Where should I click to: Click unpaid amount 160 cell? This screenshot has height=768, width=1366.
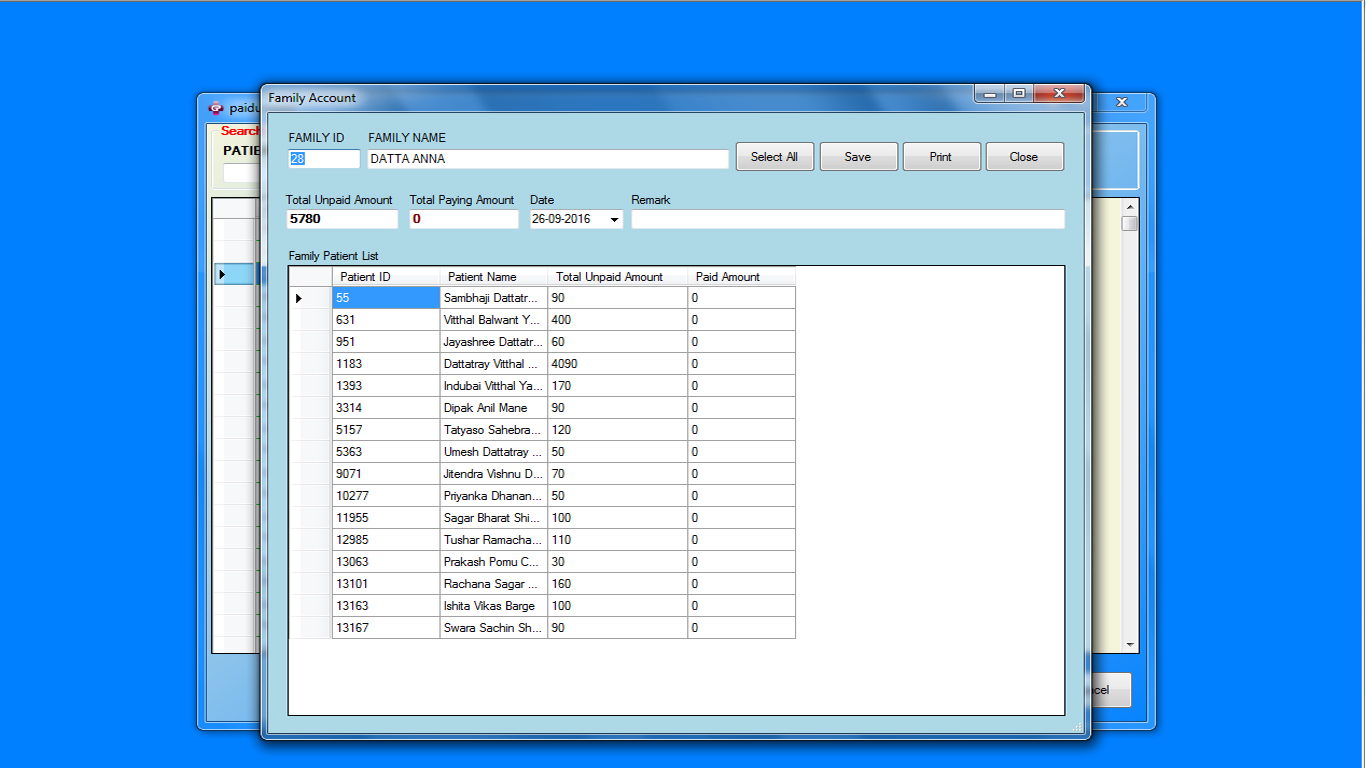[618, 584]
